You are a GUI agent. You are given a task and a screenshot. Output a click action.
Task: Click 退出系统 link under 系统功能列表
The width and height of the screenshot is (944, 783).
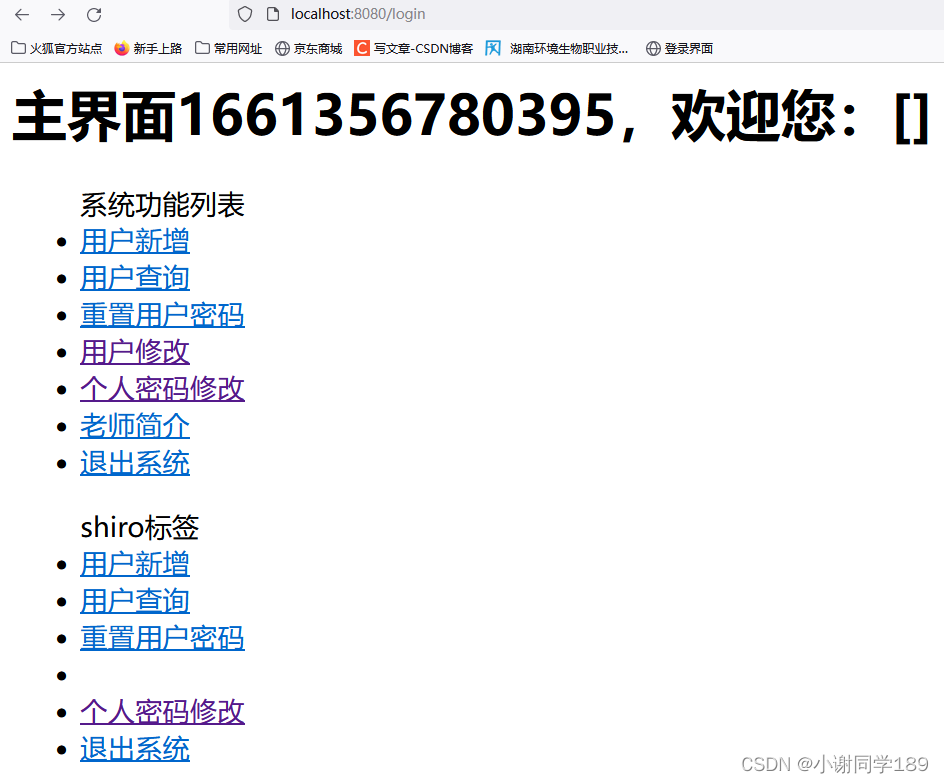[x=135, y=463]
